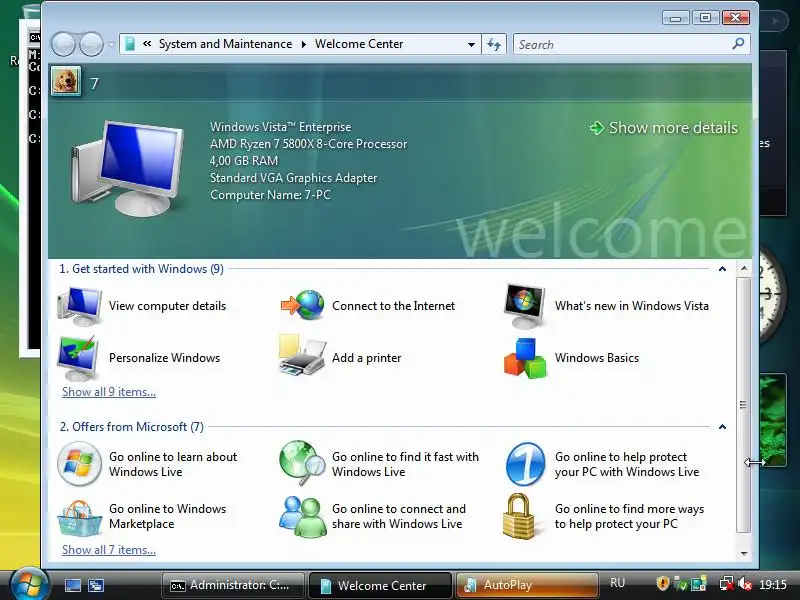The height and width of the screenshot is (600, 800).
Task: Open the recent pages dropdown next to Forward
Action: pos(111,45)
